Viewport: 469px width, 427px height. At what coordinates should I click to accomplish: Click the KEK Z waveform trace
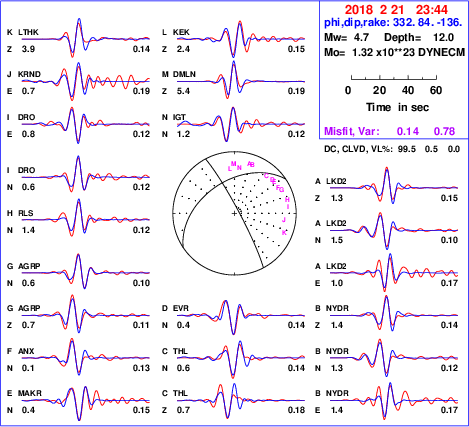[x=241, y=39]
